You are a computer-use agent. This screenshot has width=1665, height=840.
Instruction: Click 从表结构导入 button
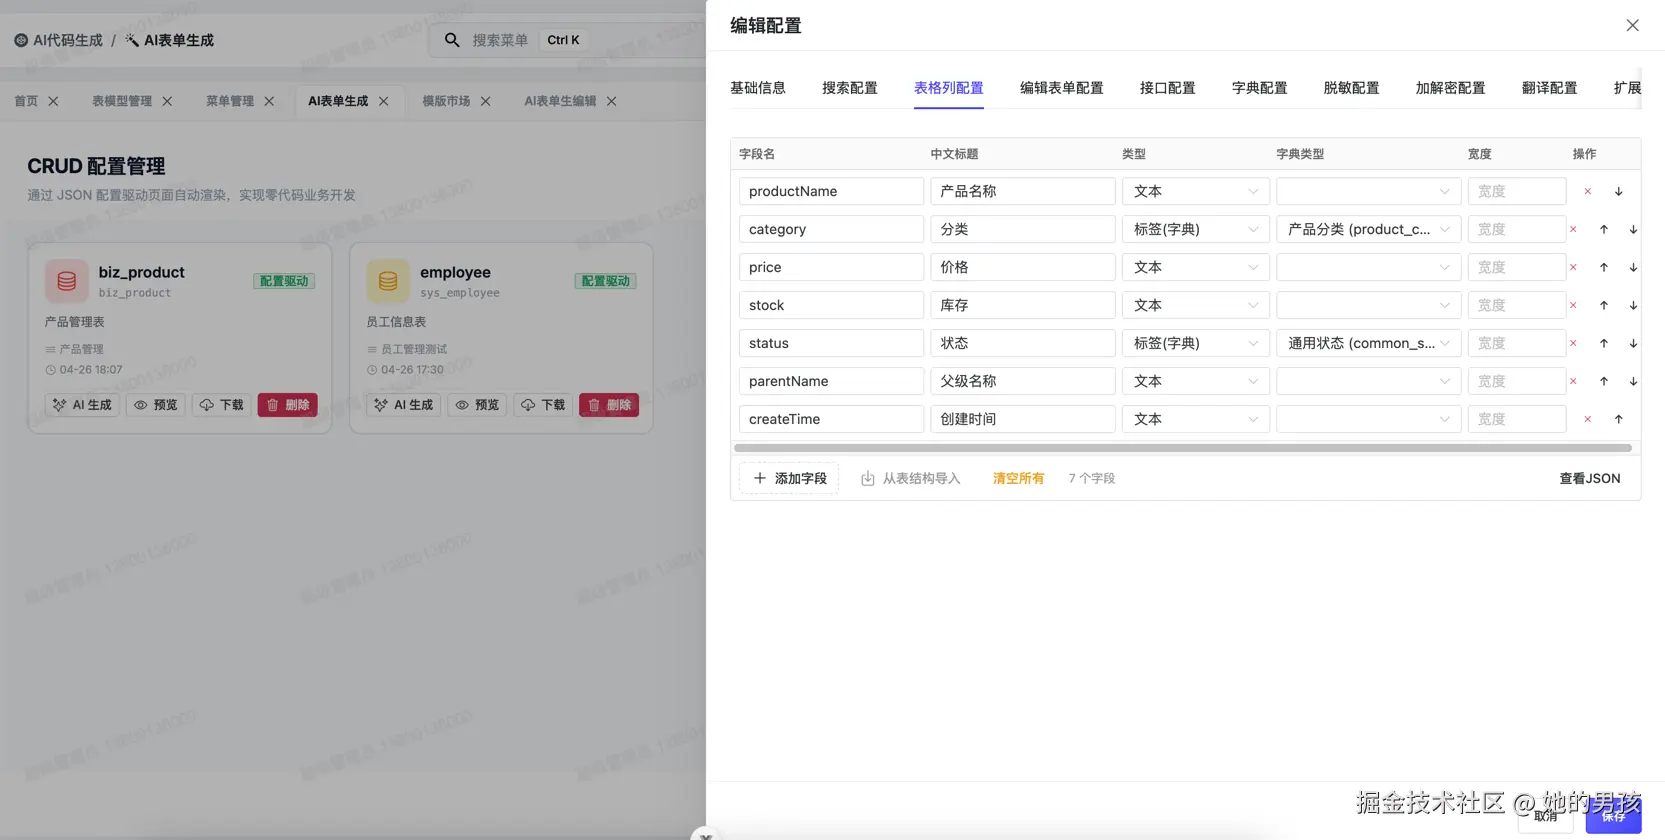point(910,478)
